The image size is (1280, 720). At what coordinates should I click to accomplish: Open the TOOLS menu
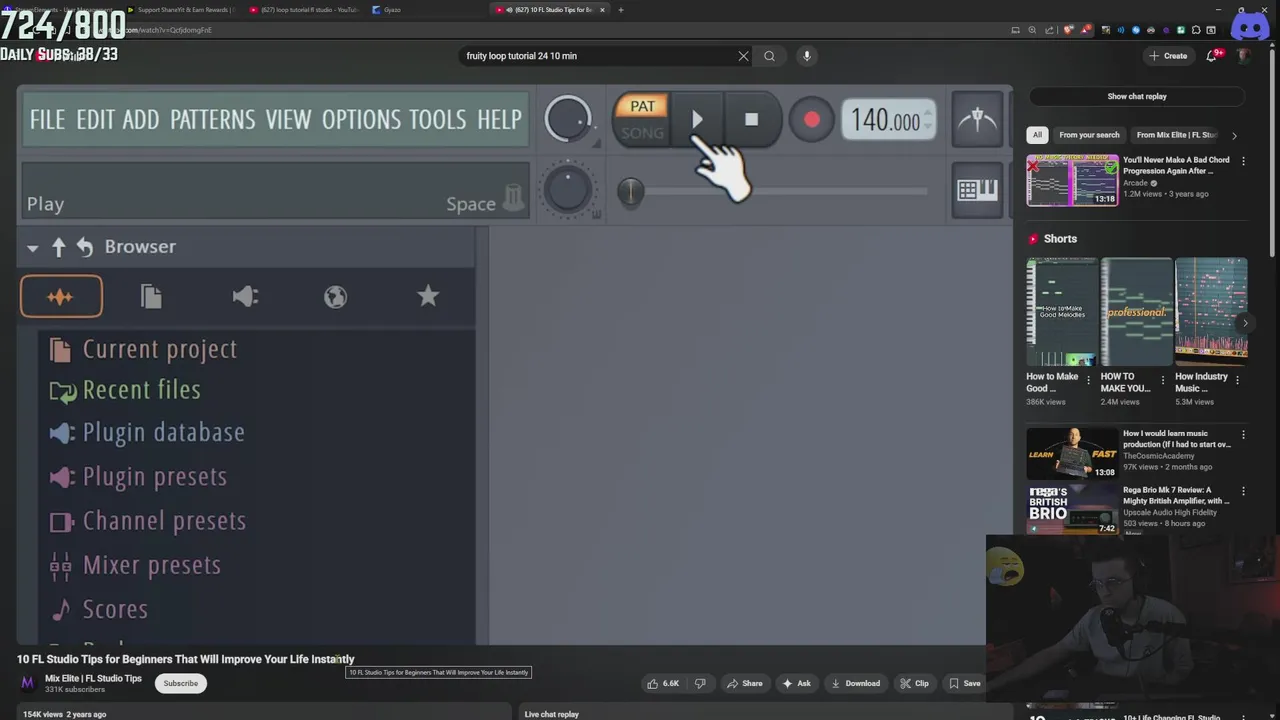[437, 120]
